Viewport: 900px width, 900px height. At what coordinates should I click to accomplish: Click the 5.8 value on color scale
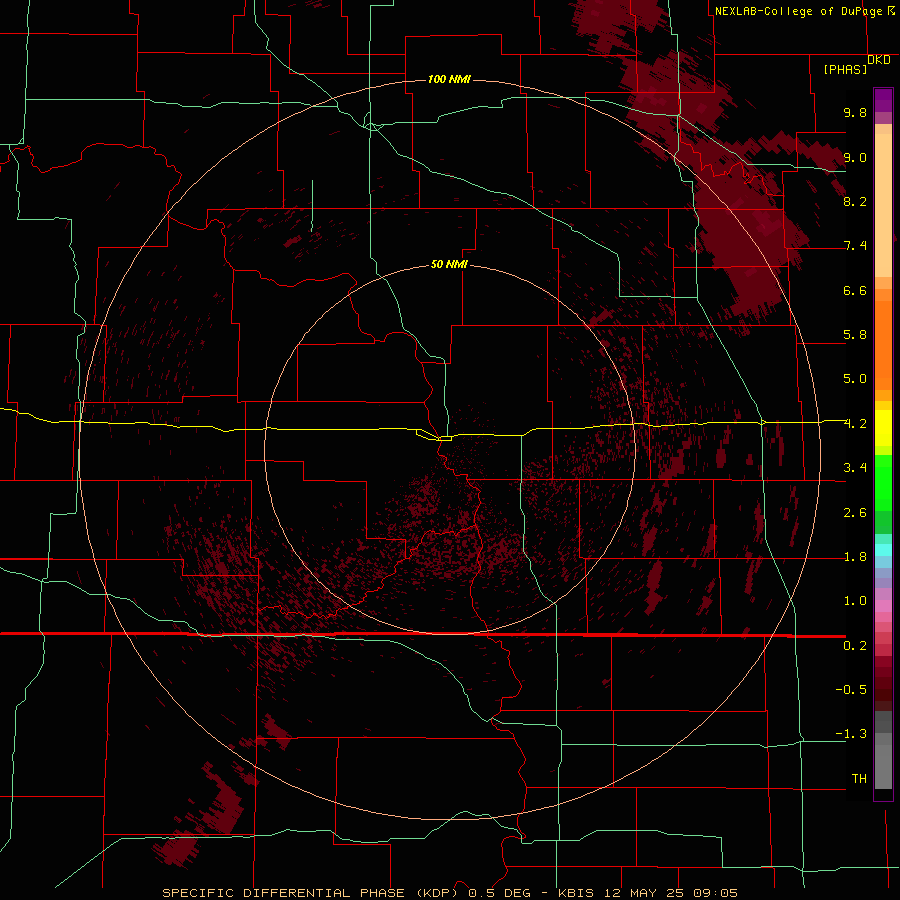(855, 335)
